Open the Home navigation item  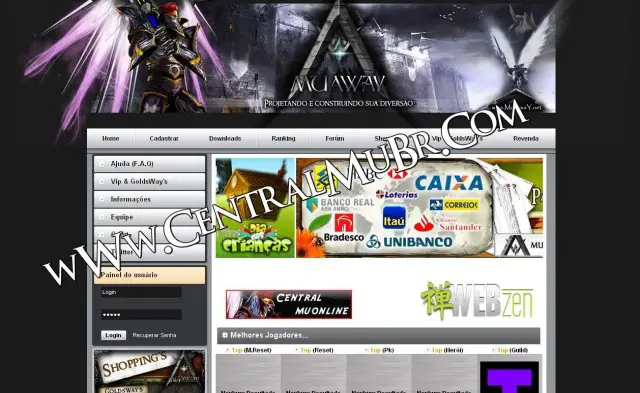tap(111, 139)
